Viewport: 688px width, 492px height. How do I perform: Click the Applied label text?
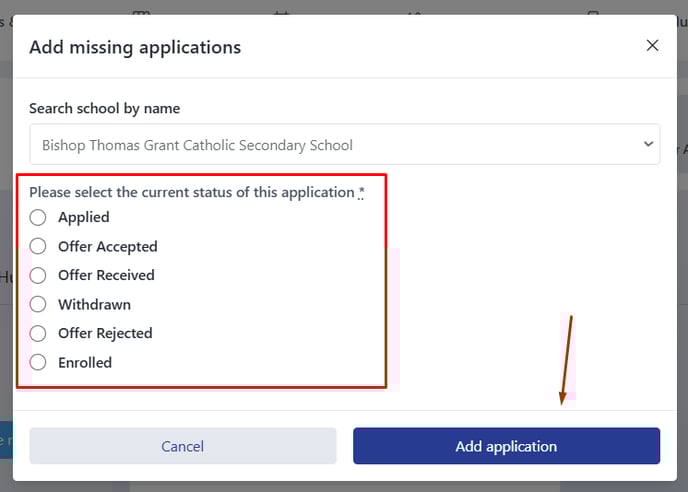click(x=84, y=217)
